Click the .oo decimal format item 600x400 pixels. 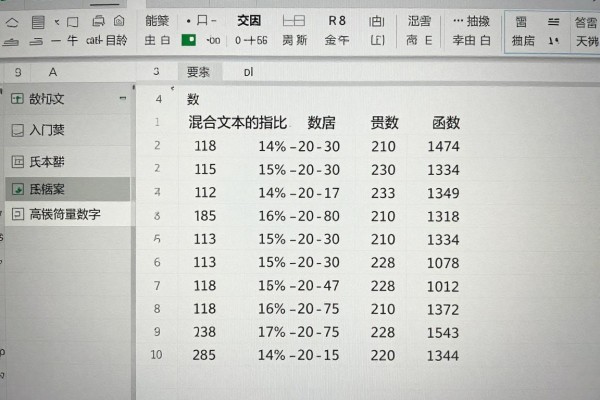(x=213, y=40)
